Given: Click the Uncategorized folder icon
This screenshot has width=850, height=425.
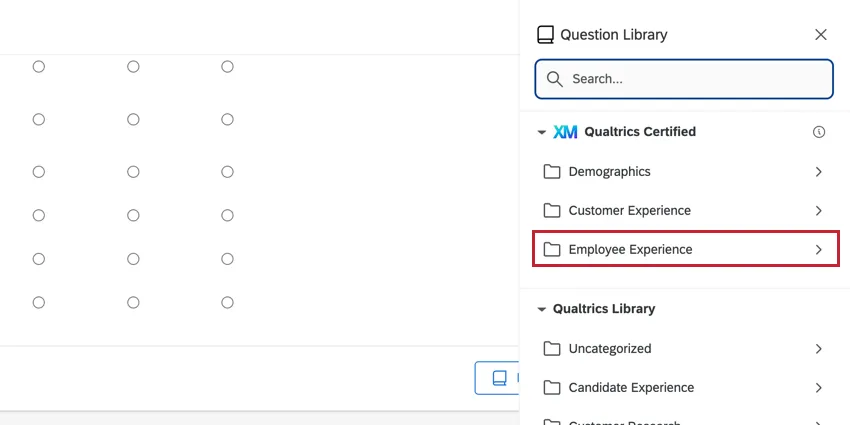Looking at the screenshot, I should point(552,349).
